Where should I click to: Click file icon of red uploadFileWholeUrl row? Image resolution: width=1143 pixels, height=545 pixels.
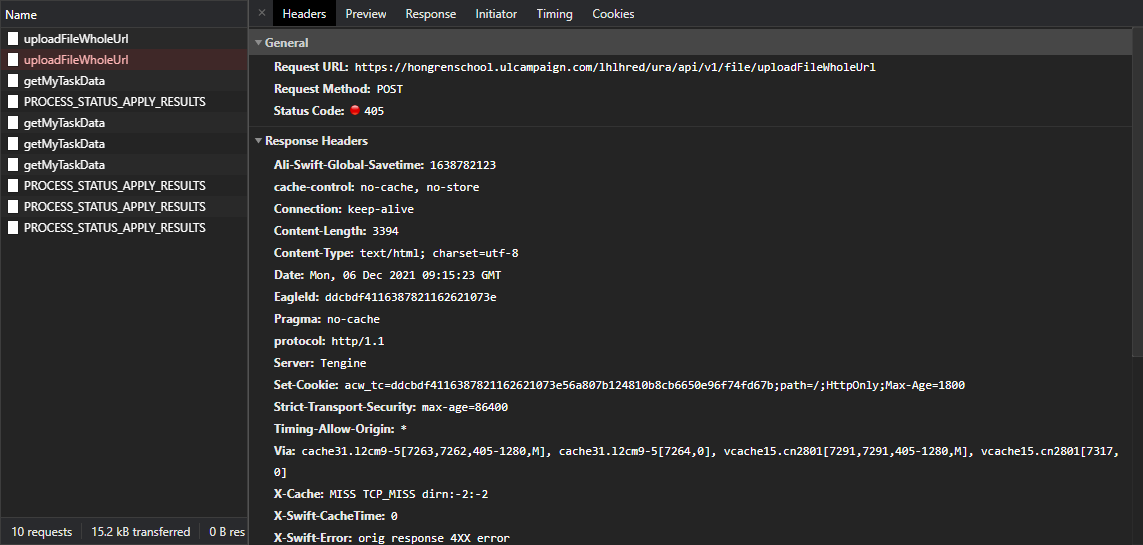[13, 60]
